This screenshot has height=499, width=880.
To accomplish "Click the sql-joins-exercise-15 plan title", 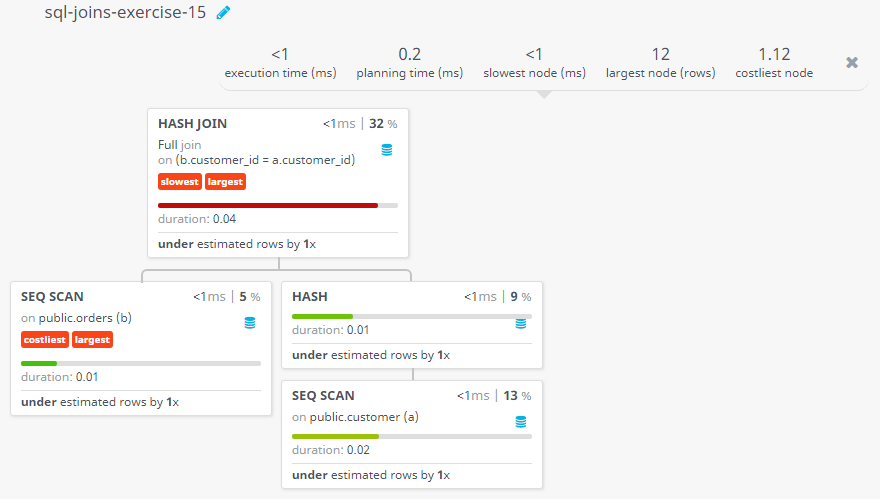I will point(125,12).
